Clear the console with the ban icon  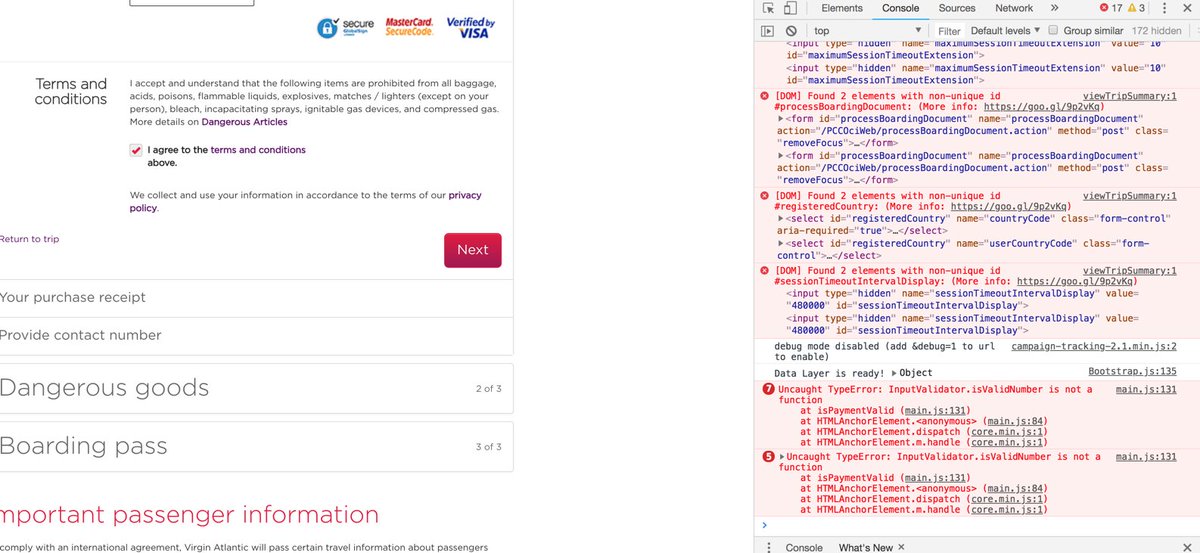791,31
